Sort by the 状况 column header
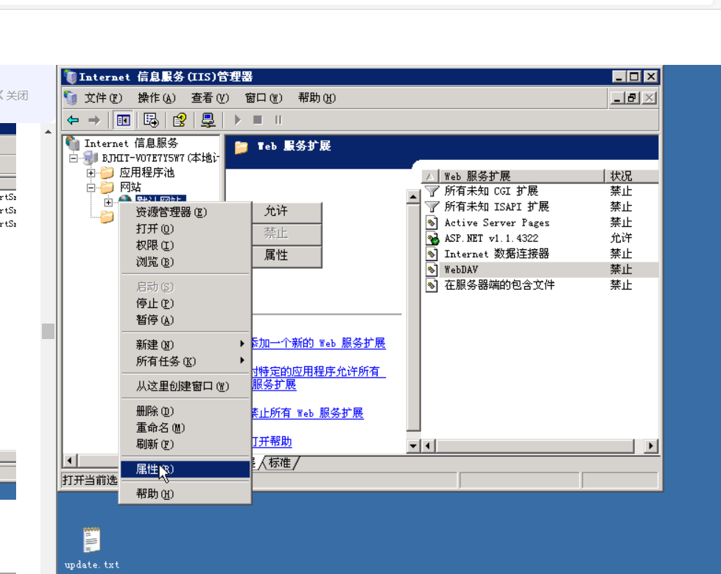721x574 pixels. coord(632,176)
